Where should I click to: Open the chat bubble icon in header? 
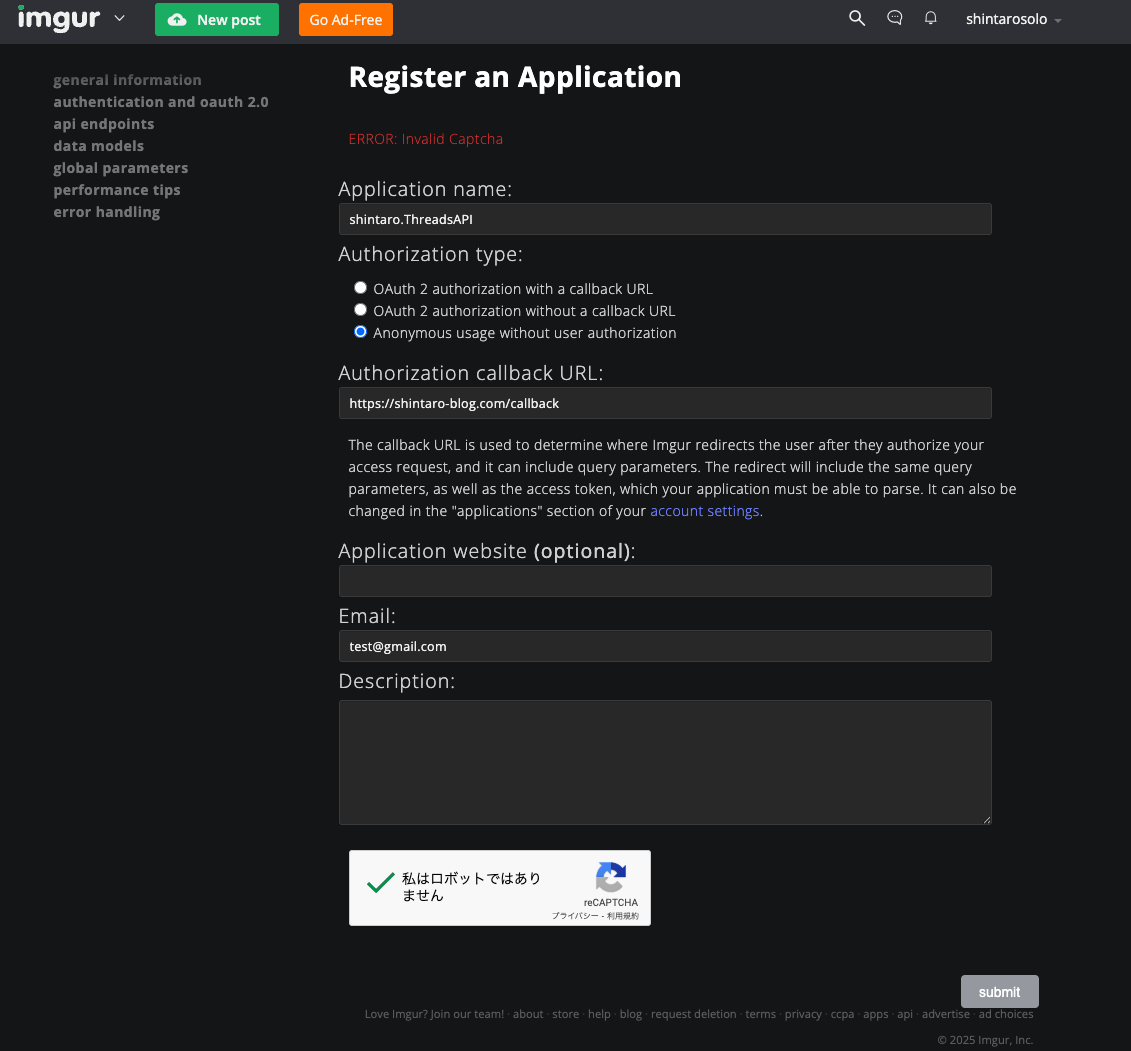(x=894, y=18)
